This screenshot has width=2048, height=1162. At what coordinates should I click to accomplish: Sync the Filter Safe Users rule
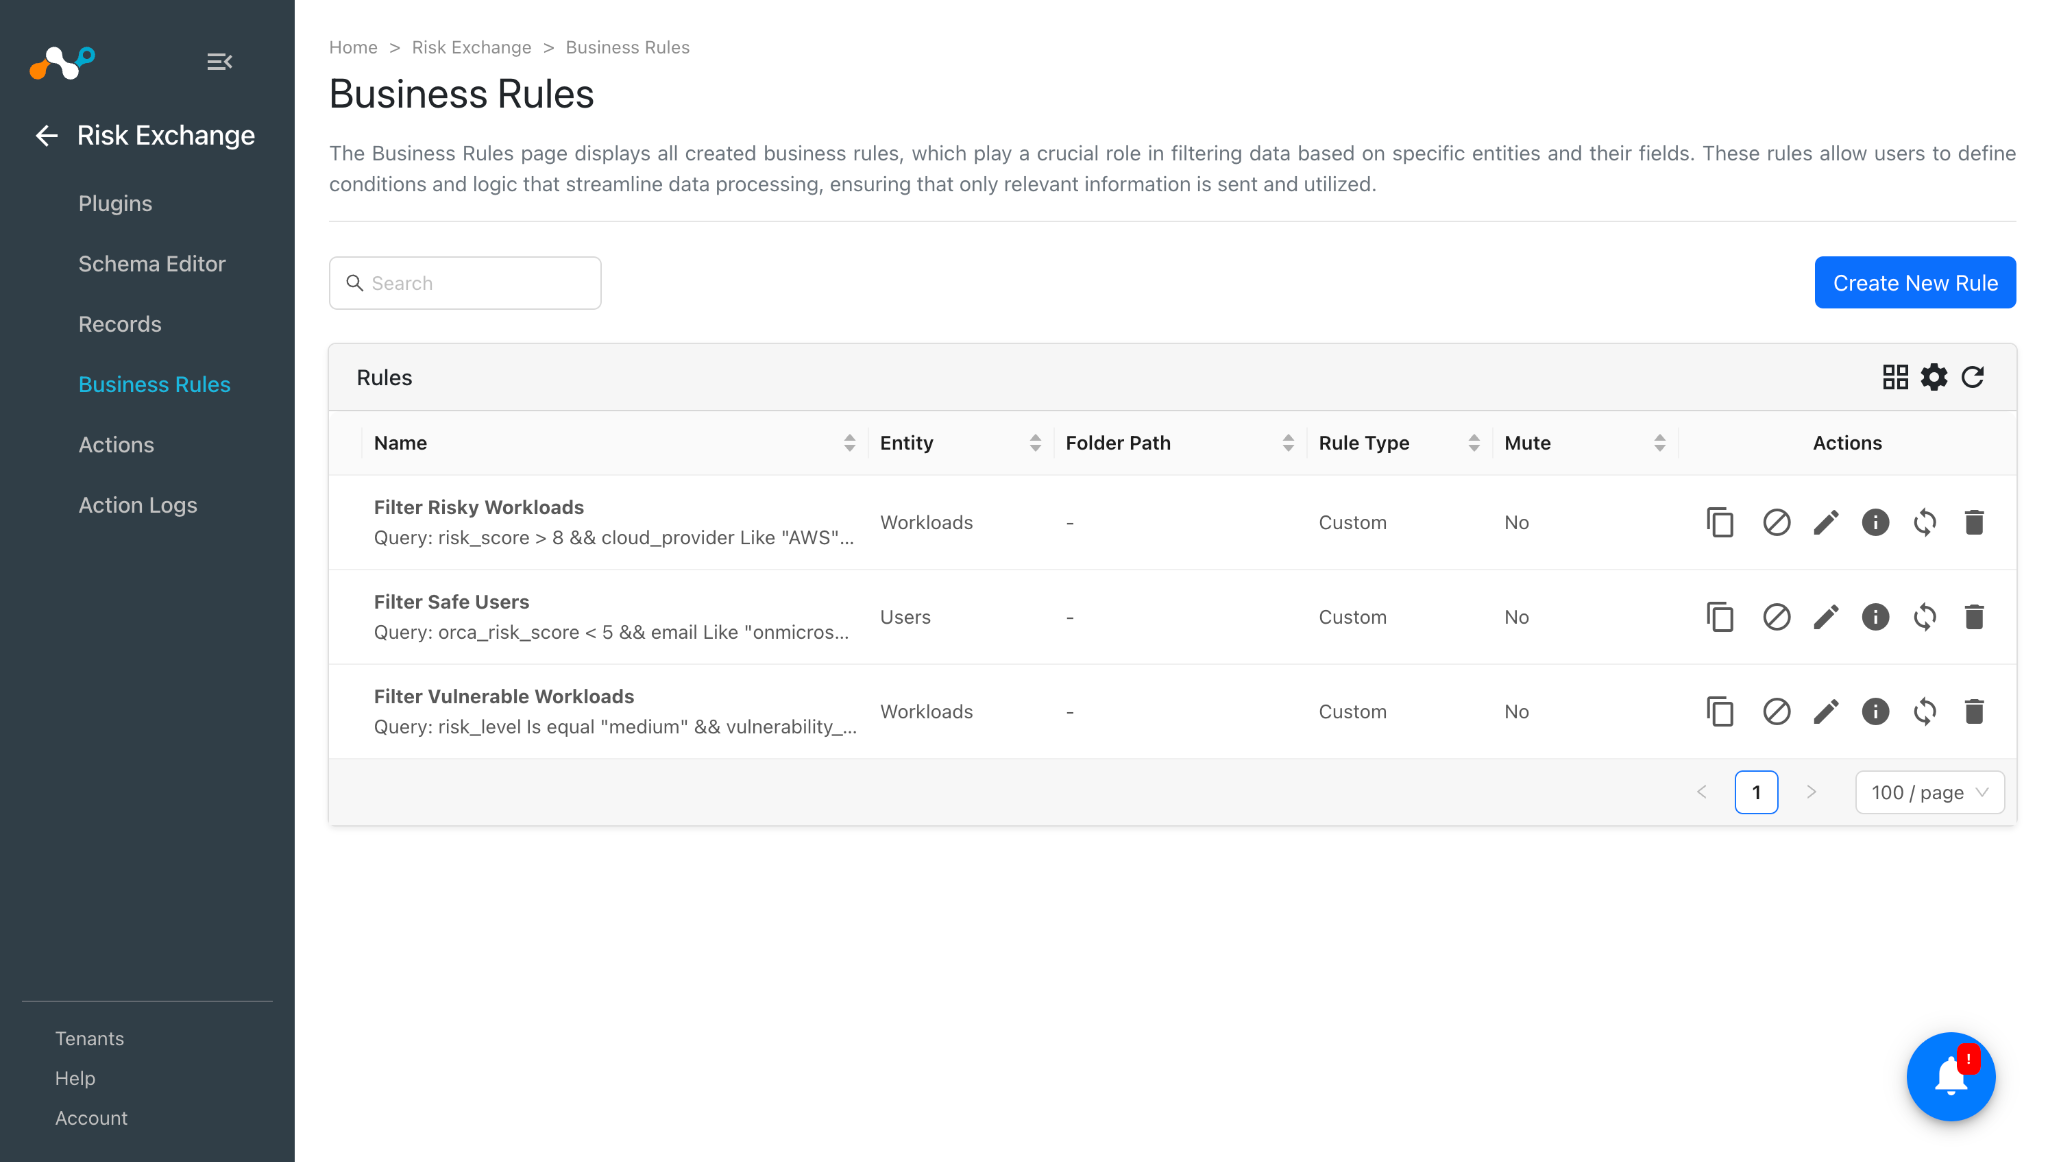[x=1925, y=617]
